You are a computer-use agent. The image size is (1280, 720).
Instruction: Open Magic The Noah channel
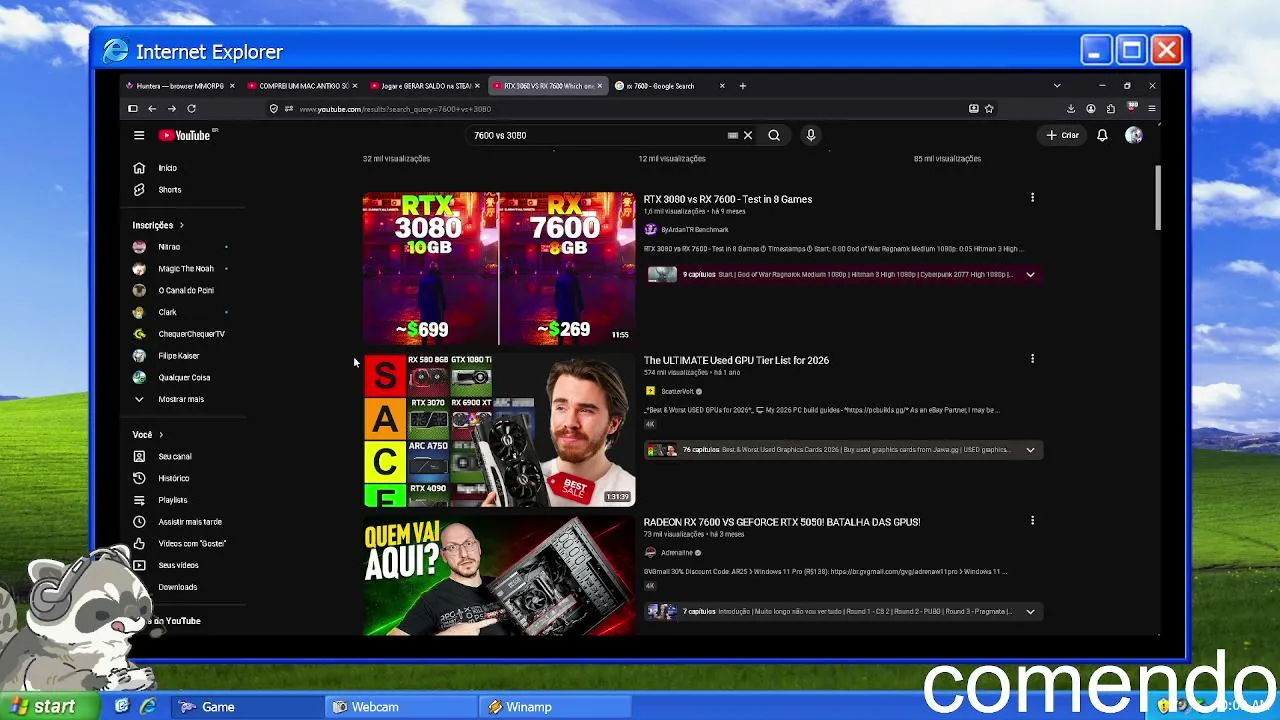[x=186, y=269]
